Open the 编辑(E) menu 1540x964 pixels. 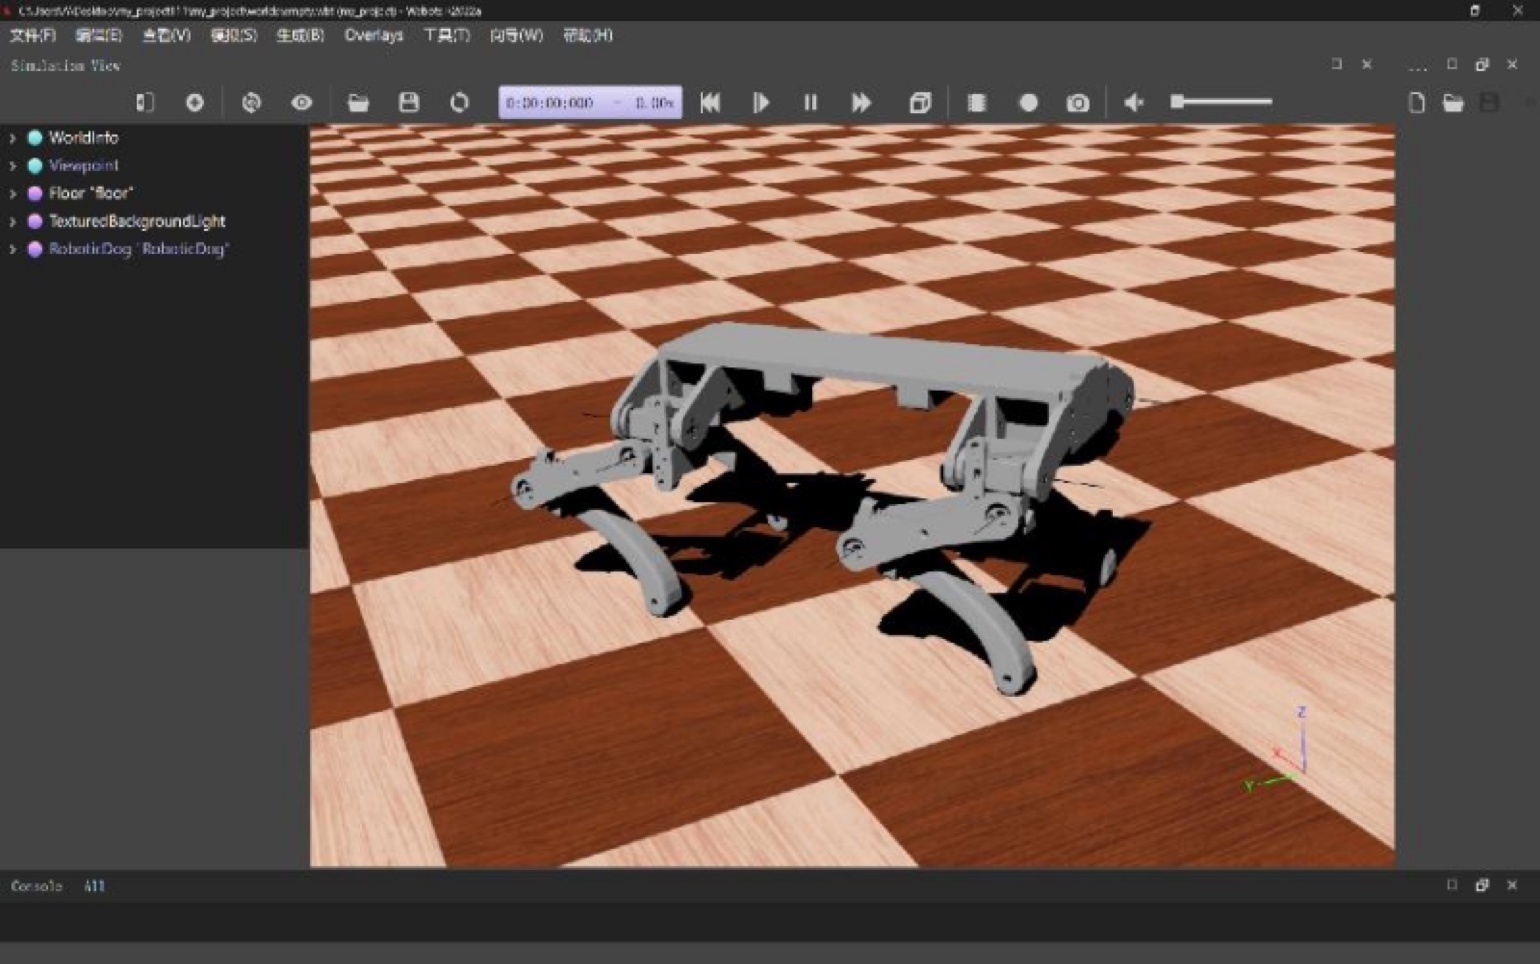(98, 35)
